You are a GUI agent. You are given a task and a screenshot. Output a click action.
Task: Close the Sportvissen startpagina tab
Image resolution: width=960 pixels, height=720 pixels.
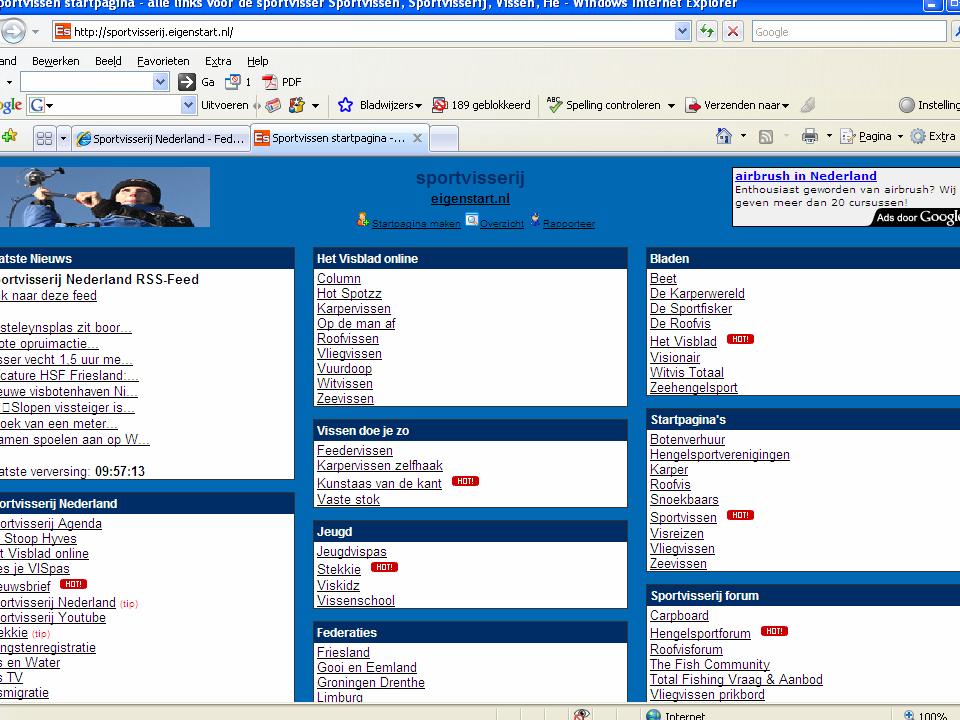pyautogui.click(x=417, y=138)
